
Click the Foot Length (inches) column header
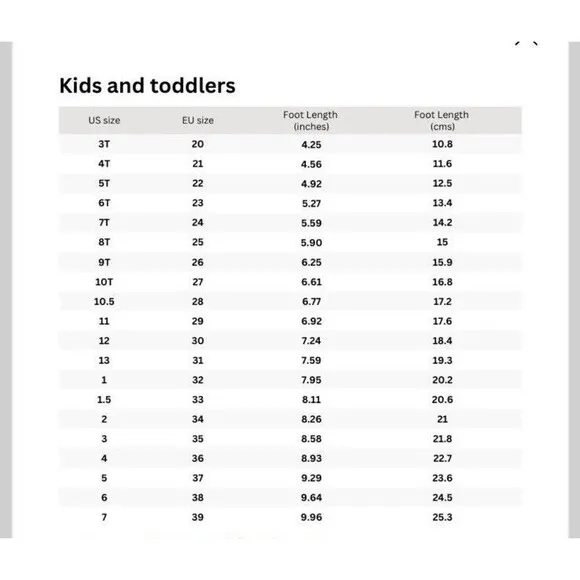coord(311,121)
